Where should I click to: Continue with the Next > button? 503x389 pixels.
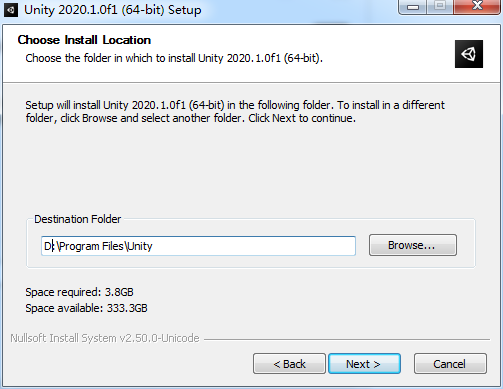[364, 364]
